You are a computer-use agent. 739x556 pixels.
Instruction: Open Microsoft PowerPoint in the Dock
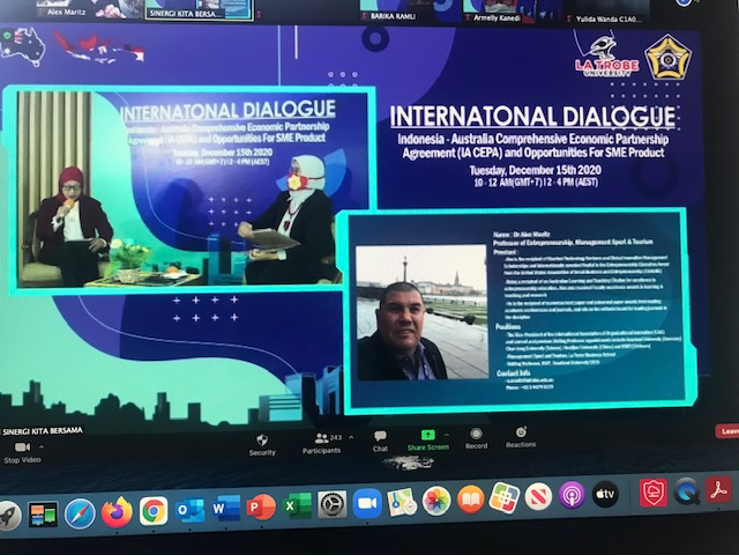click(261, 507)
